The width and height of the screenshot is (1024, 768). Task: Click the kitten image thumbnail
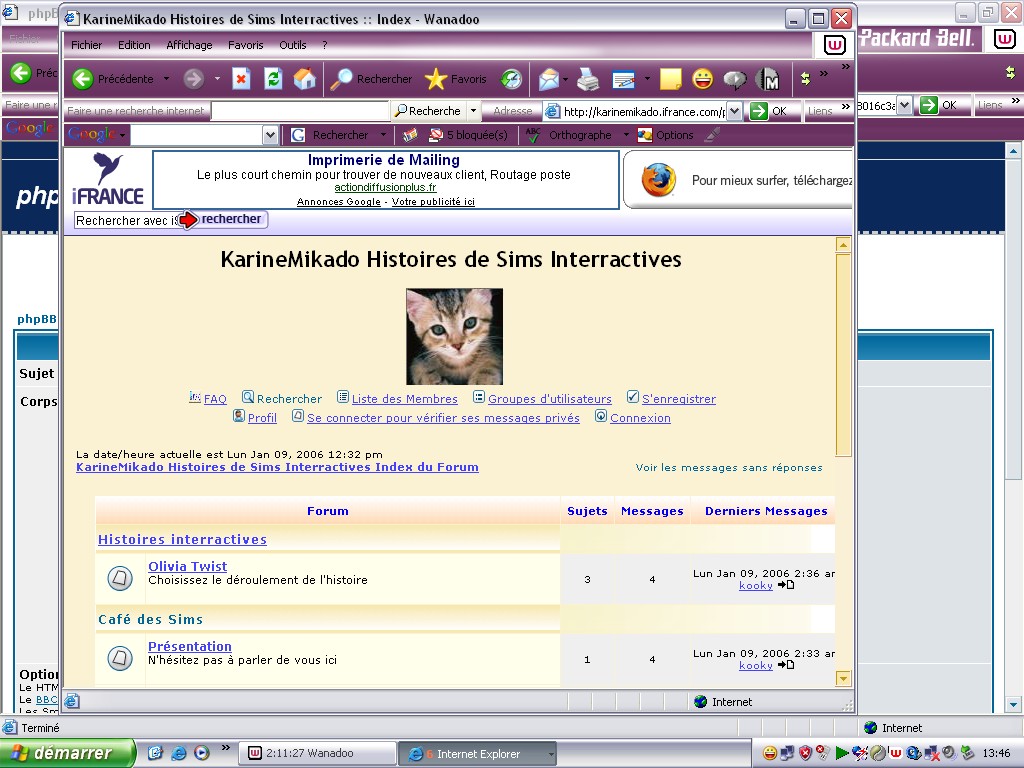click(x=454, y=336)
